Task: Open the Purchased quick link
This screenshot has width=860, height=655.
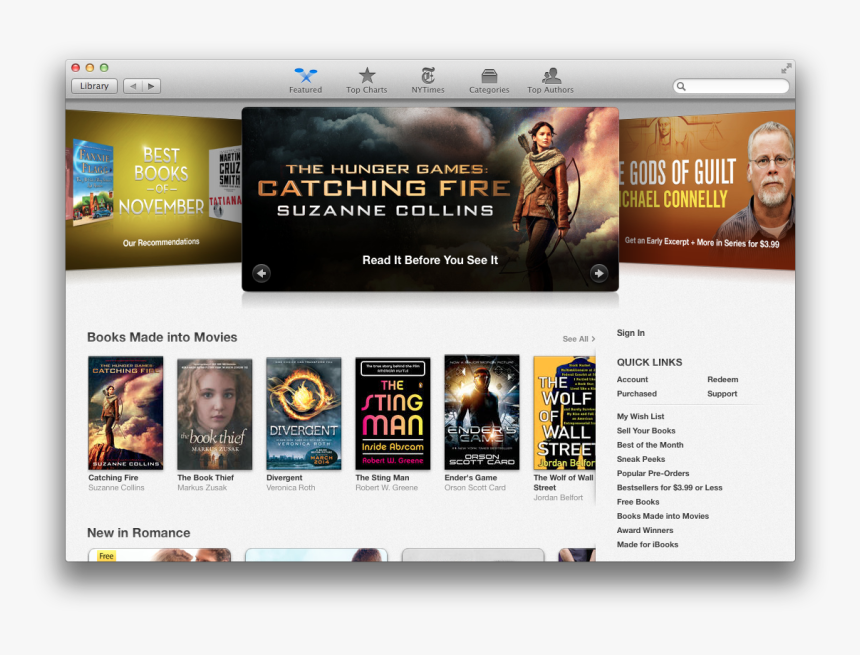Action: (637, 394)
